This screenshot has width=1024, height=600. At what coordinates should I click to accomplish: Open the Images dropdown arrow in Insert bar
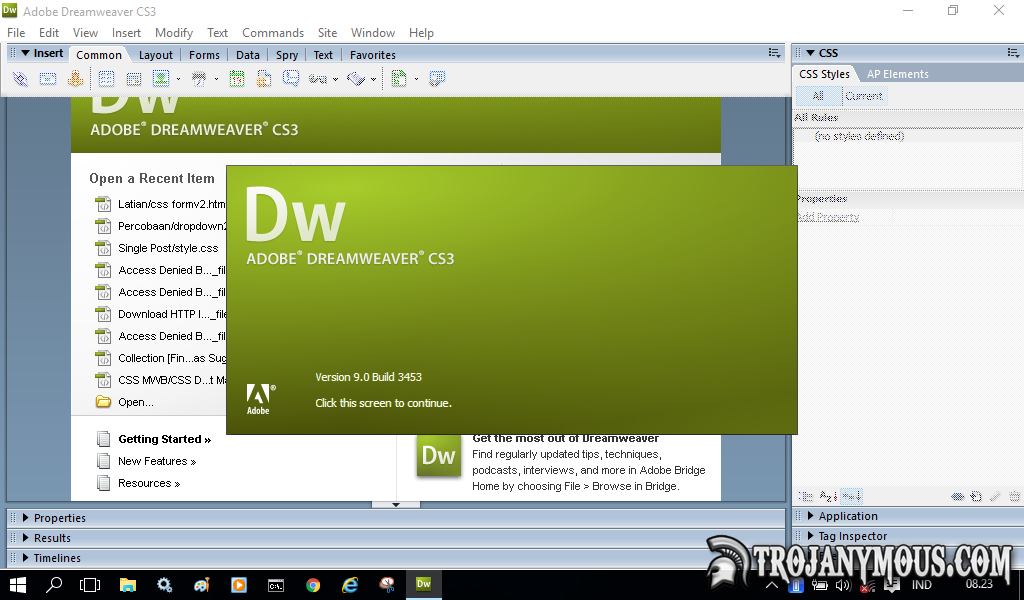(x=178, y=79)
